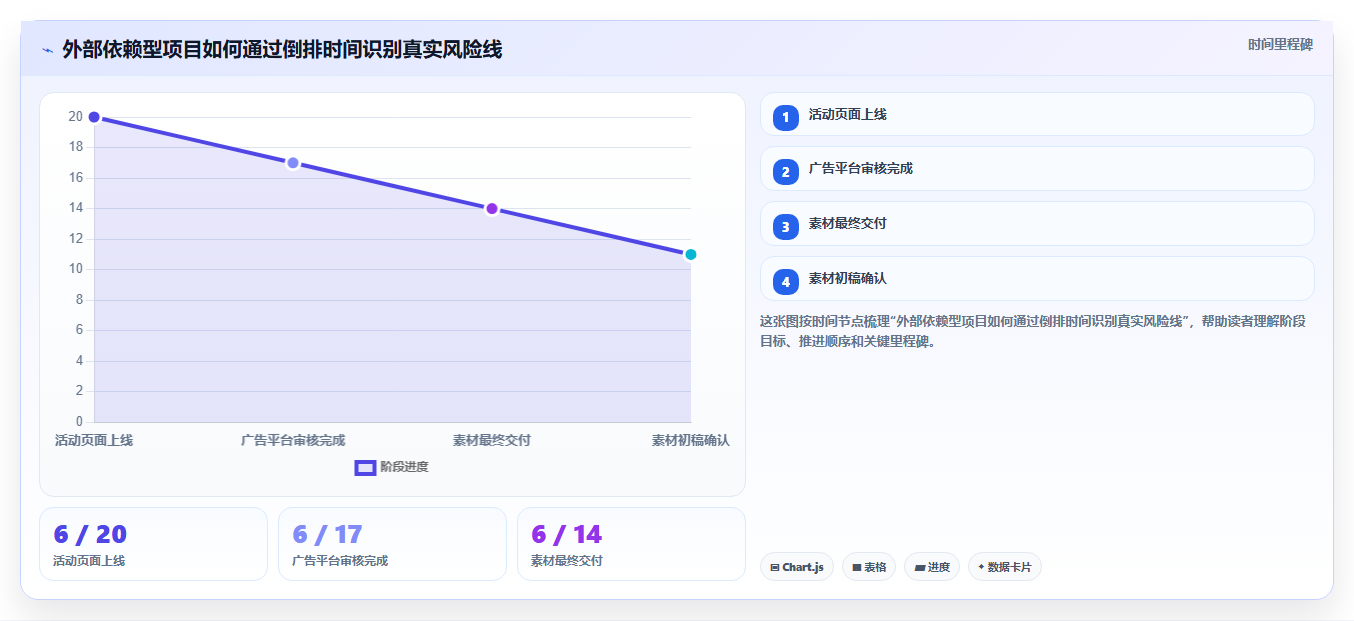Click the 数据卡片 tag

(1005, 567)
